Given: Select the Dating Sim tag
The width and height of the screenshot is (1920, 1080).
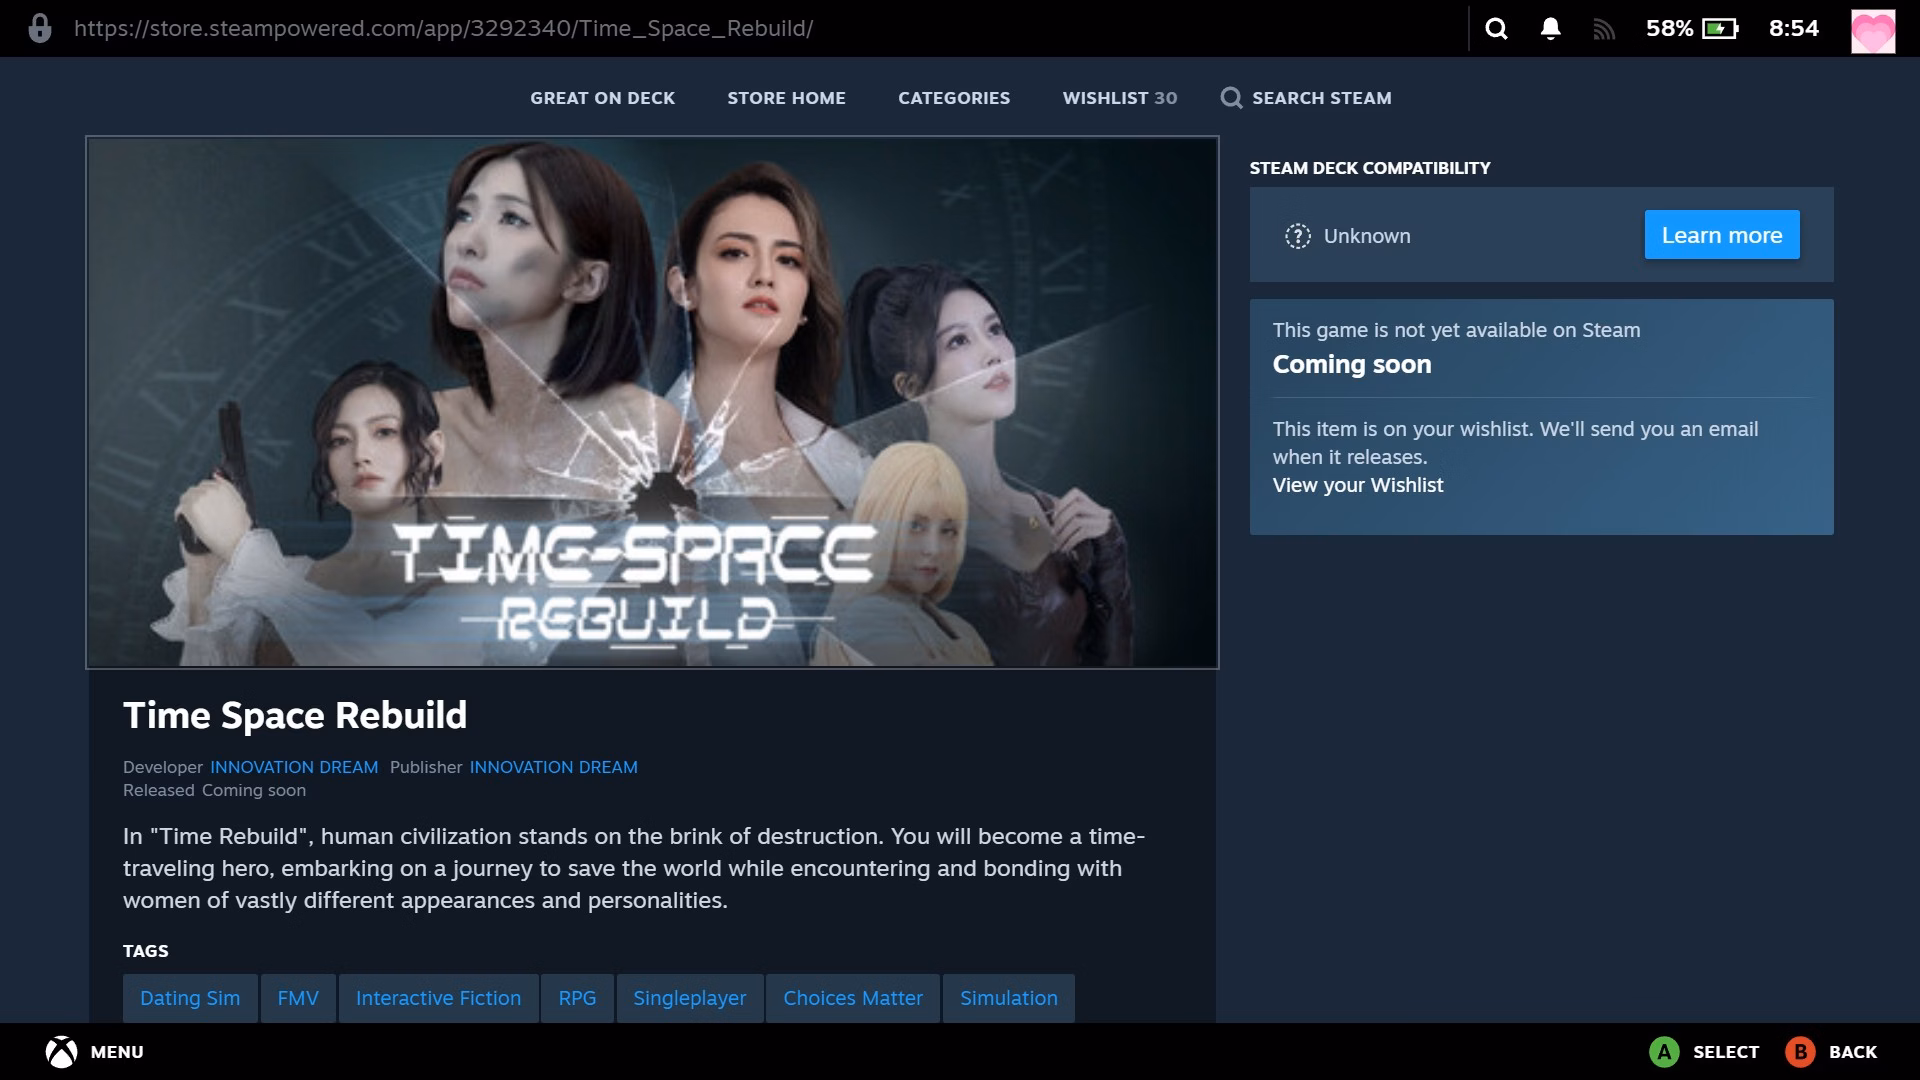Looking at the screenshot, I should click(190, 998).
